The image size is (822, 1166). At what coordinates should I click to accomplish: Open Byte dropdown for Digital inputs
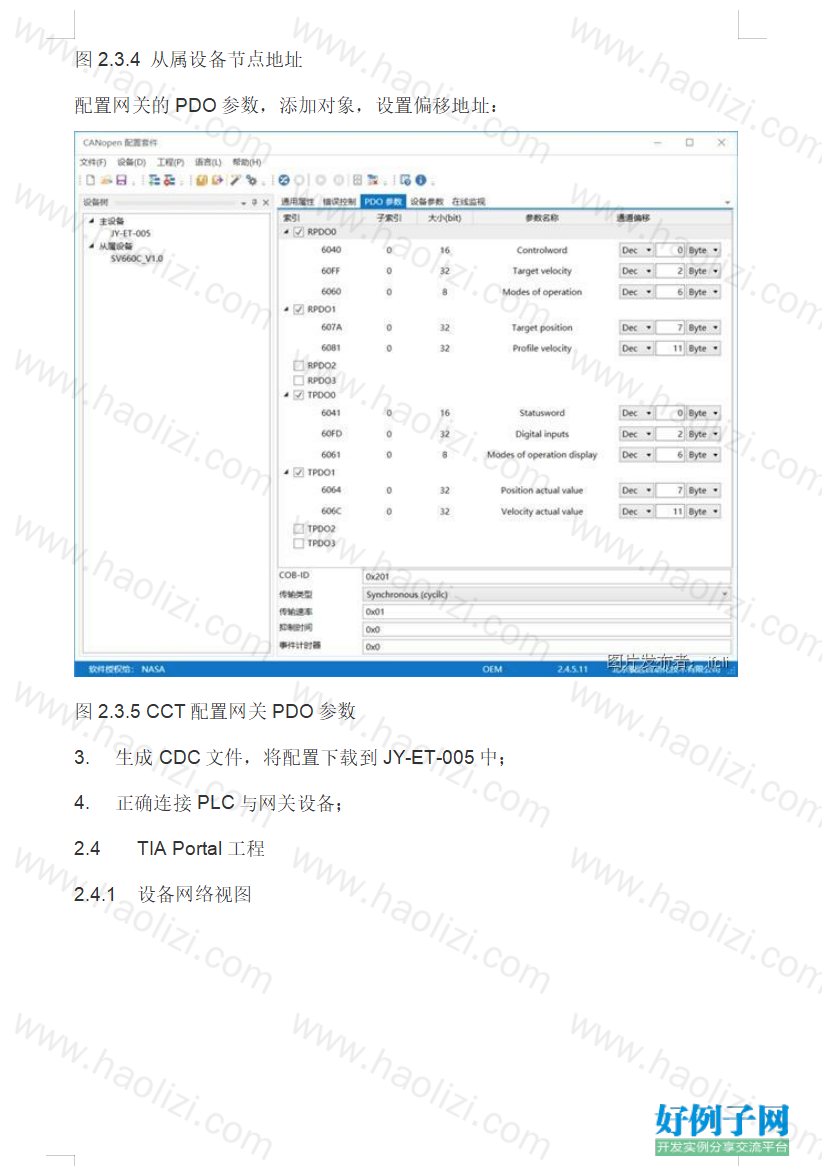pyautogui.click(x=703, y=434)
